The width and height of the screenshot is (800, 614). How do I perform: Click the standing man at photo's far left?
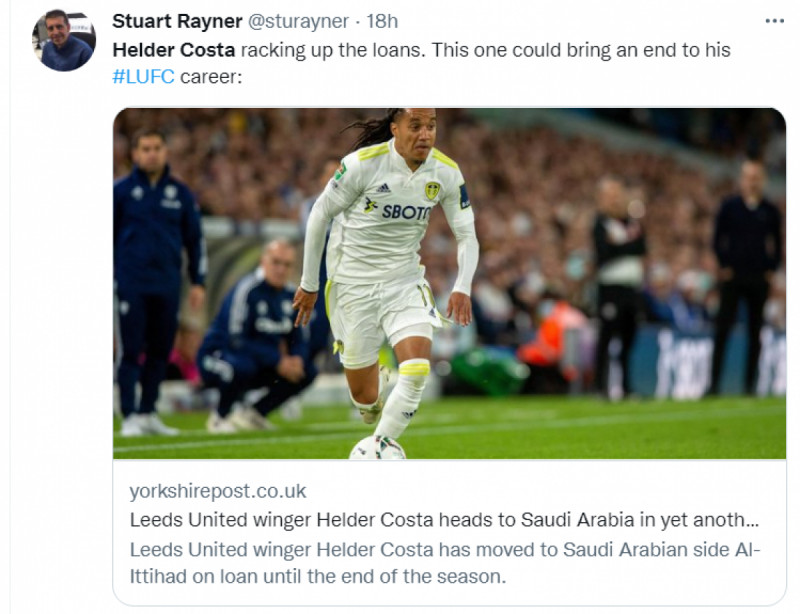(155, 270)
